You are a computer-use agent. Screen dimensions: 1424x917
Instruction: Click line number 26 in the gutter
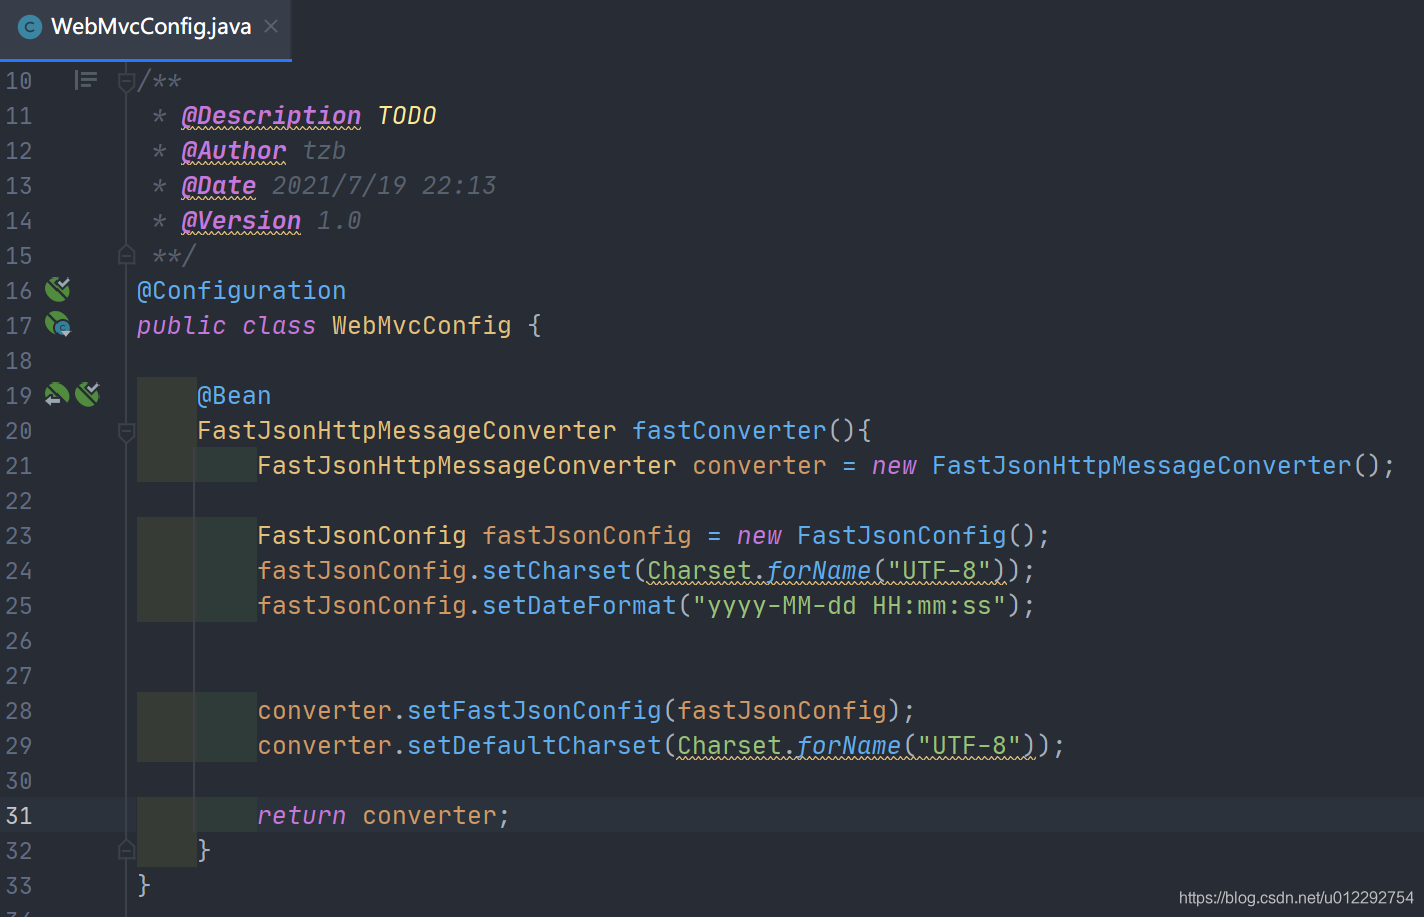pyautogui.click(x=19, y=641)
